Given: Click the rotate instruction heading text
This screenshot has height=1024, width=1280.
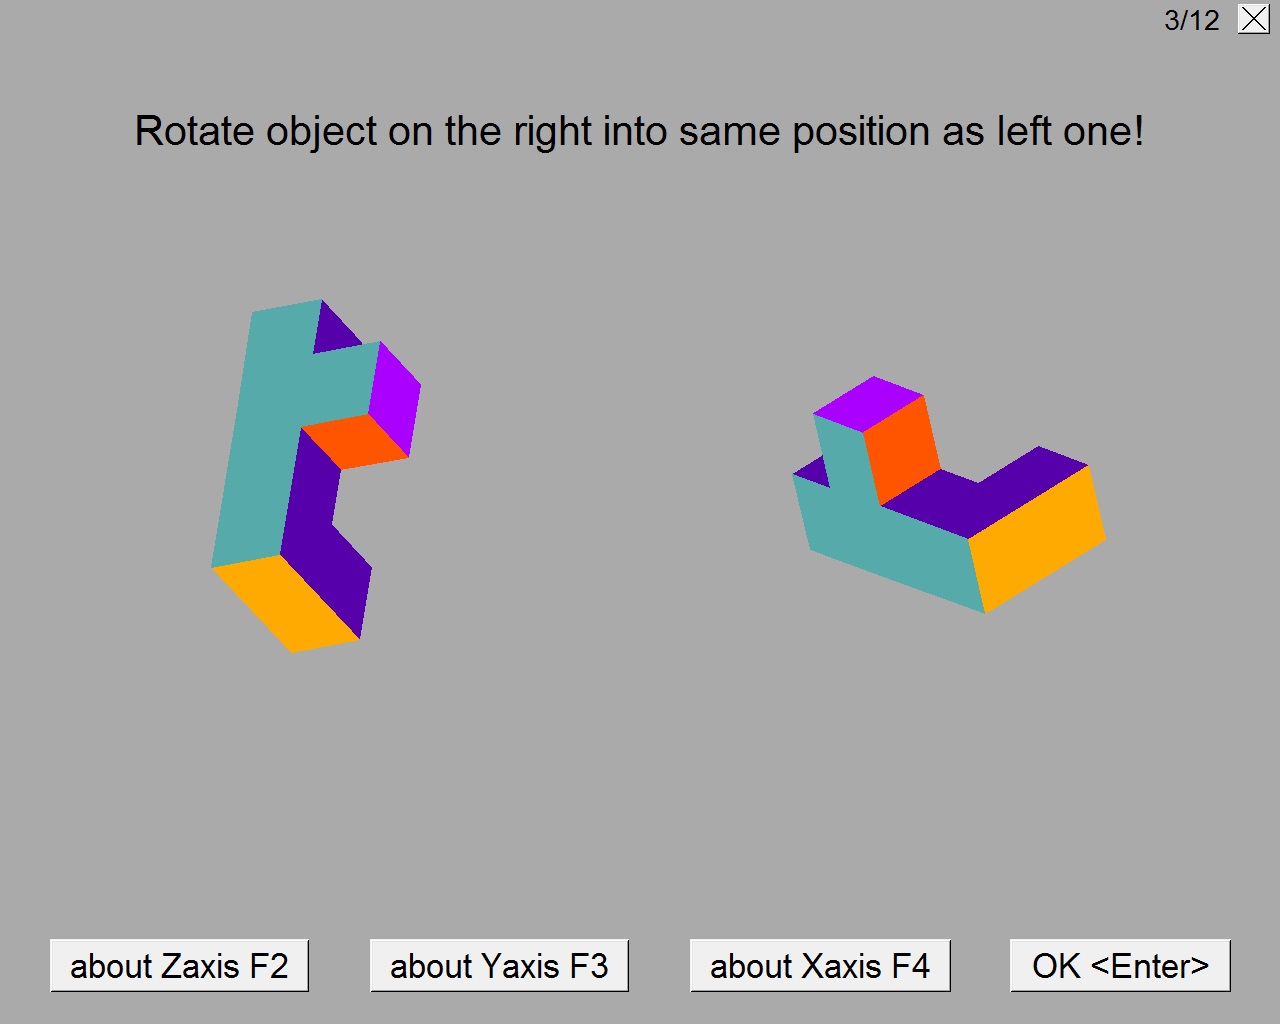Looking at the screenshot, I should [639, 131].
